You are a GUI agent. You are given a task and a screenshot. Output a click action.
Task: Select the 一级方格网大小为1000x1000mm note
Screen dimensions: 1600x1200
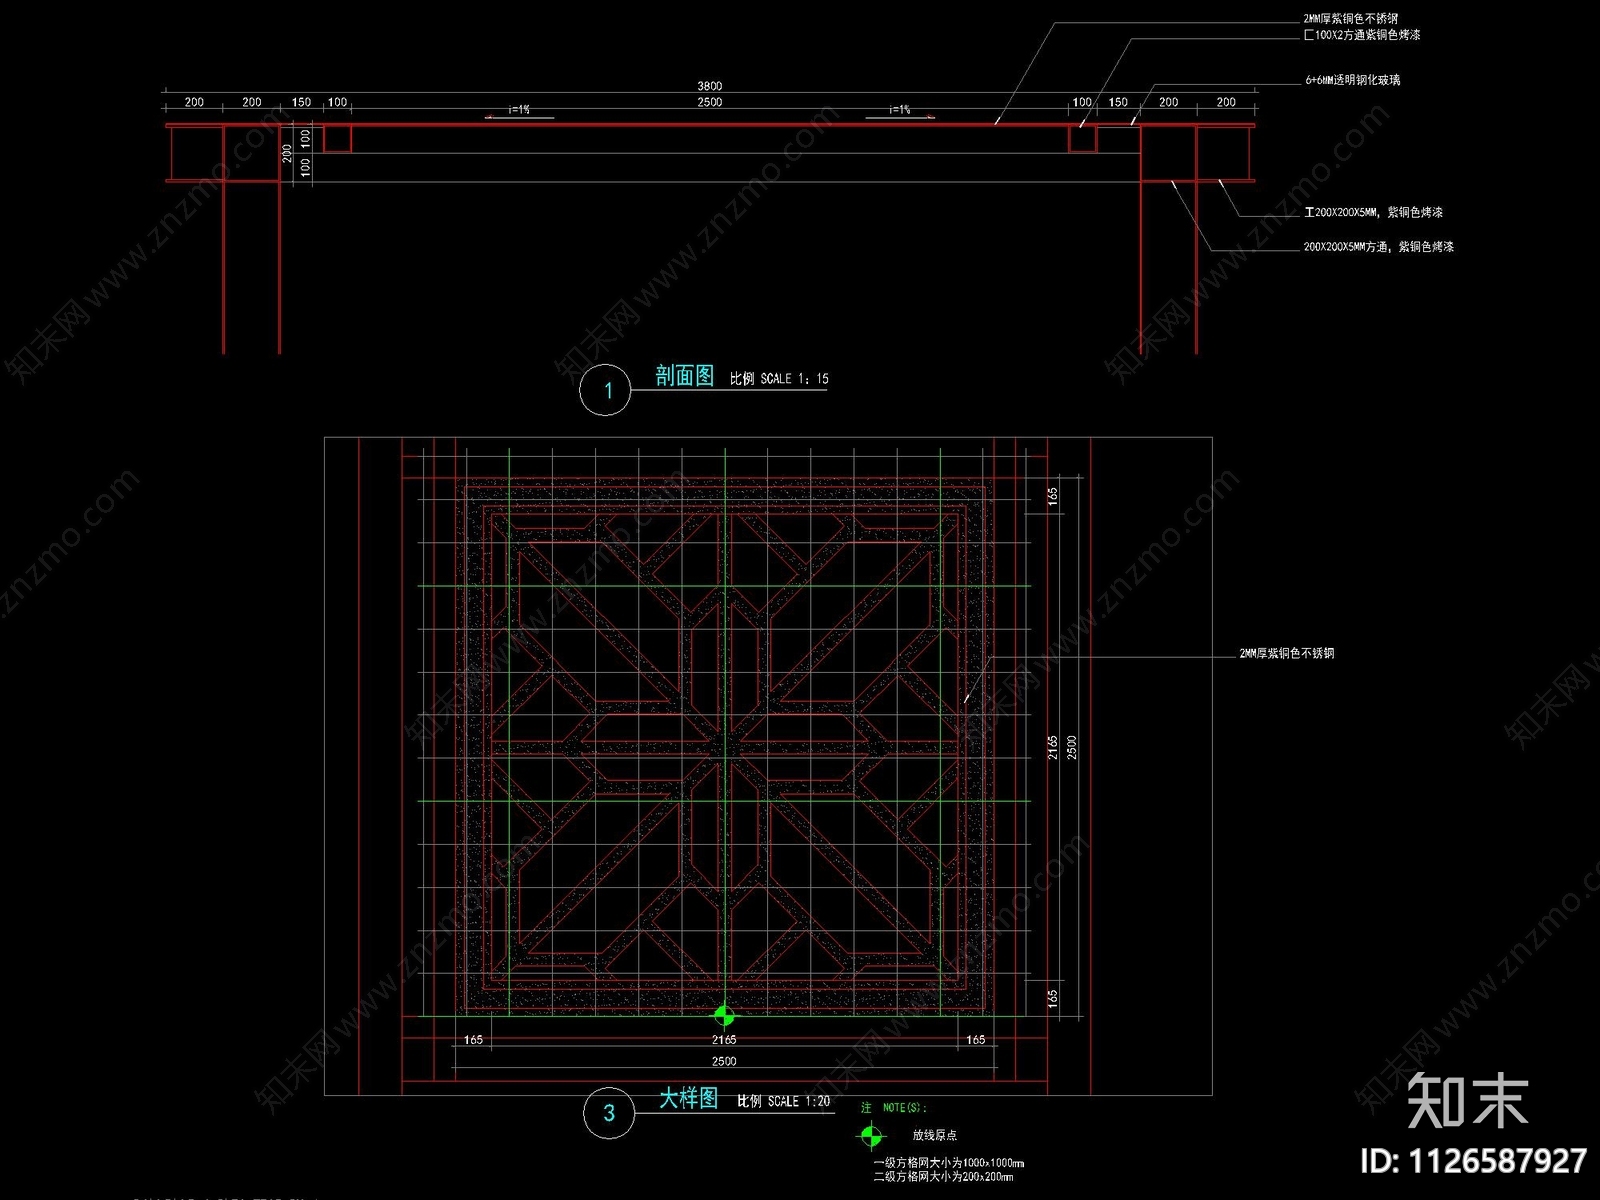(x=949, y=1163)
